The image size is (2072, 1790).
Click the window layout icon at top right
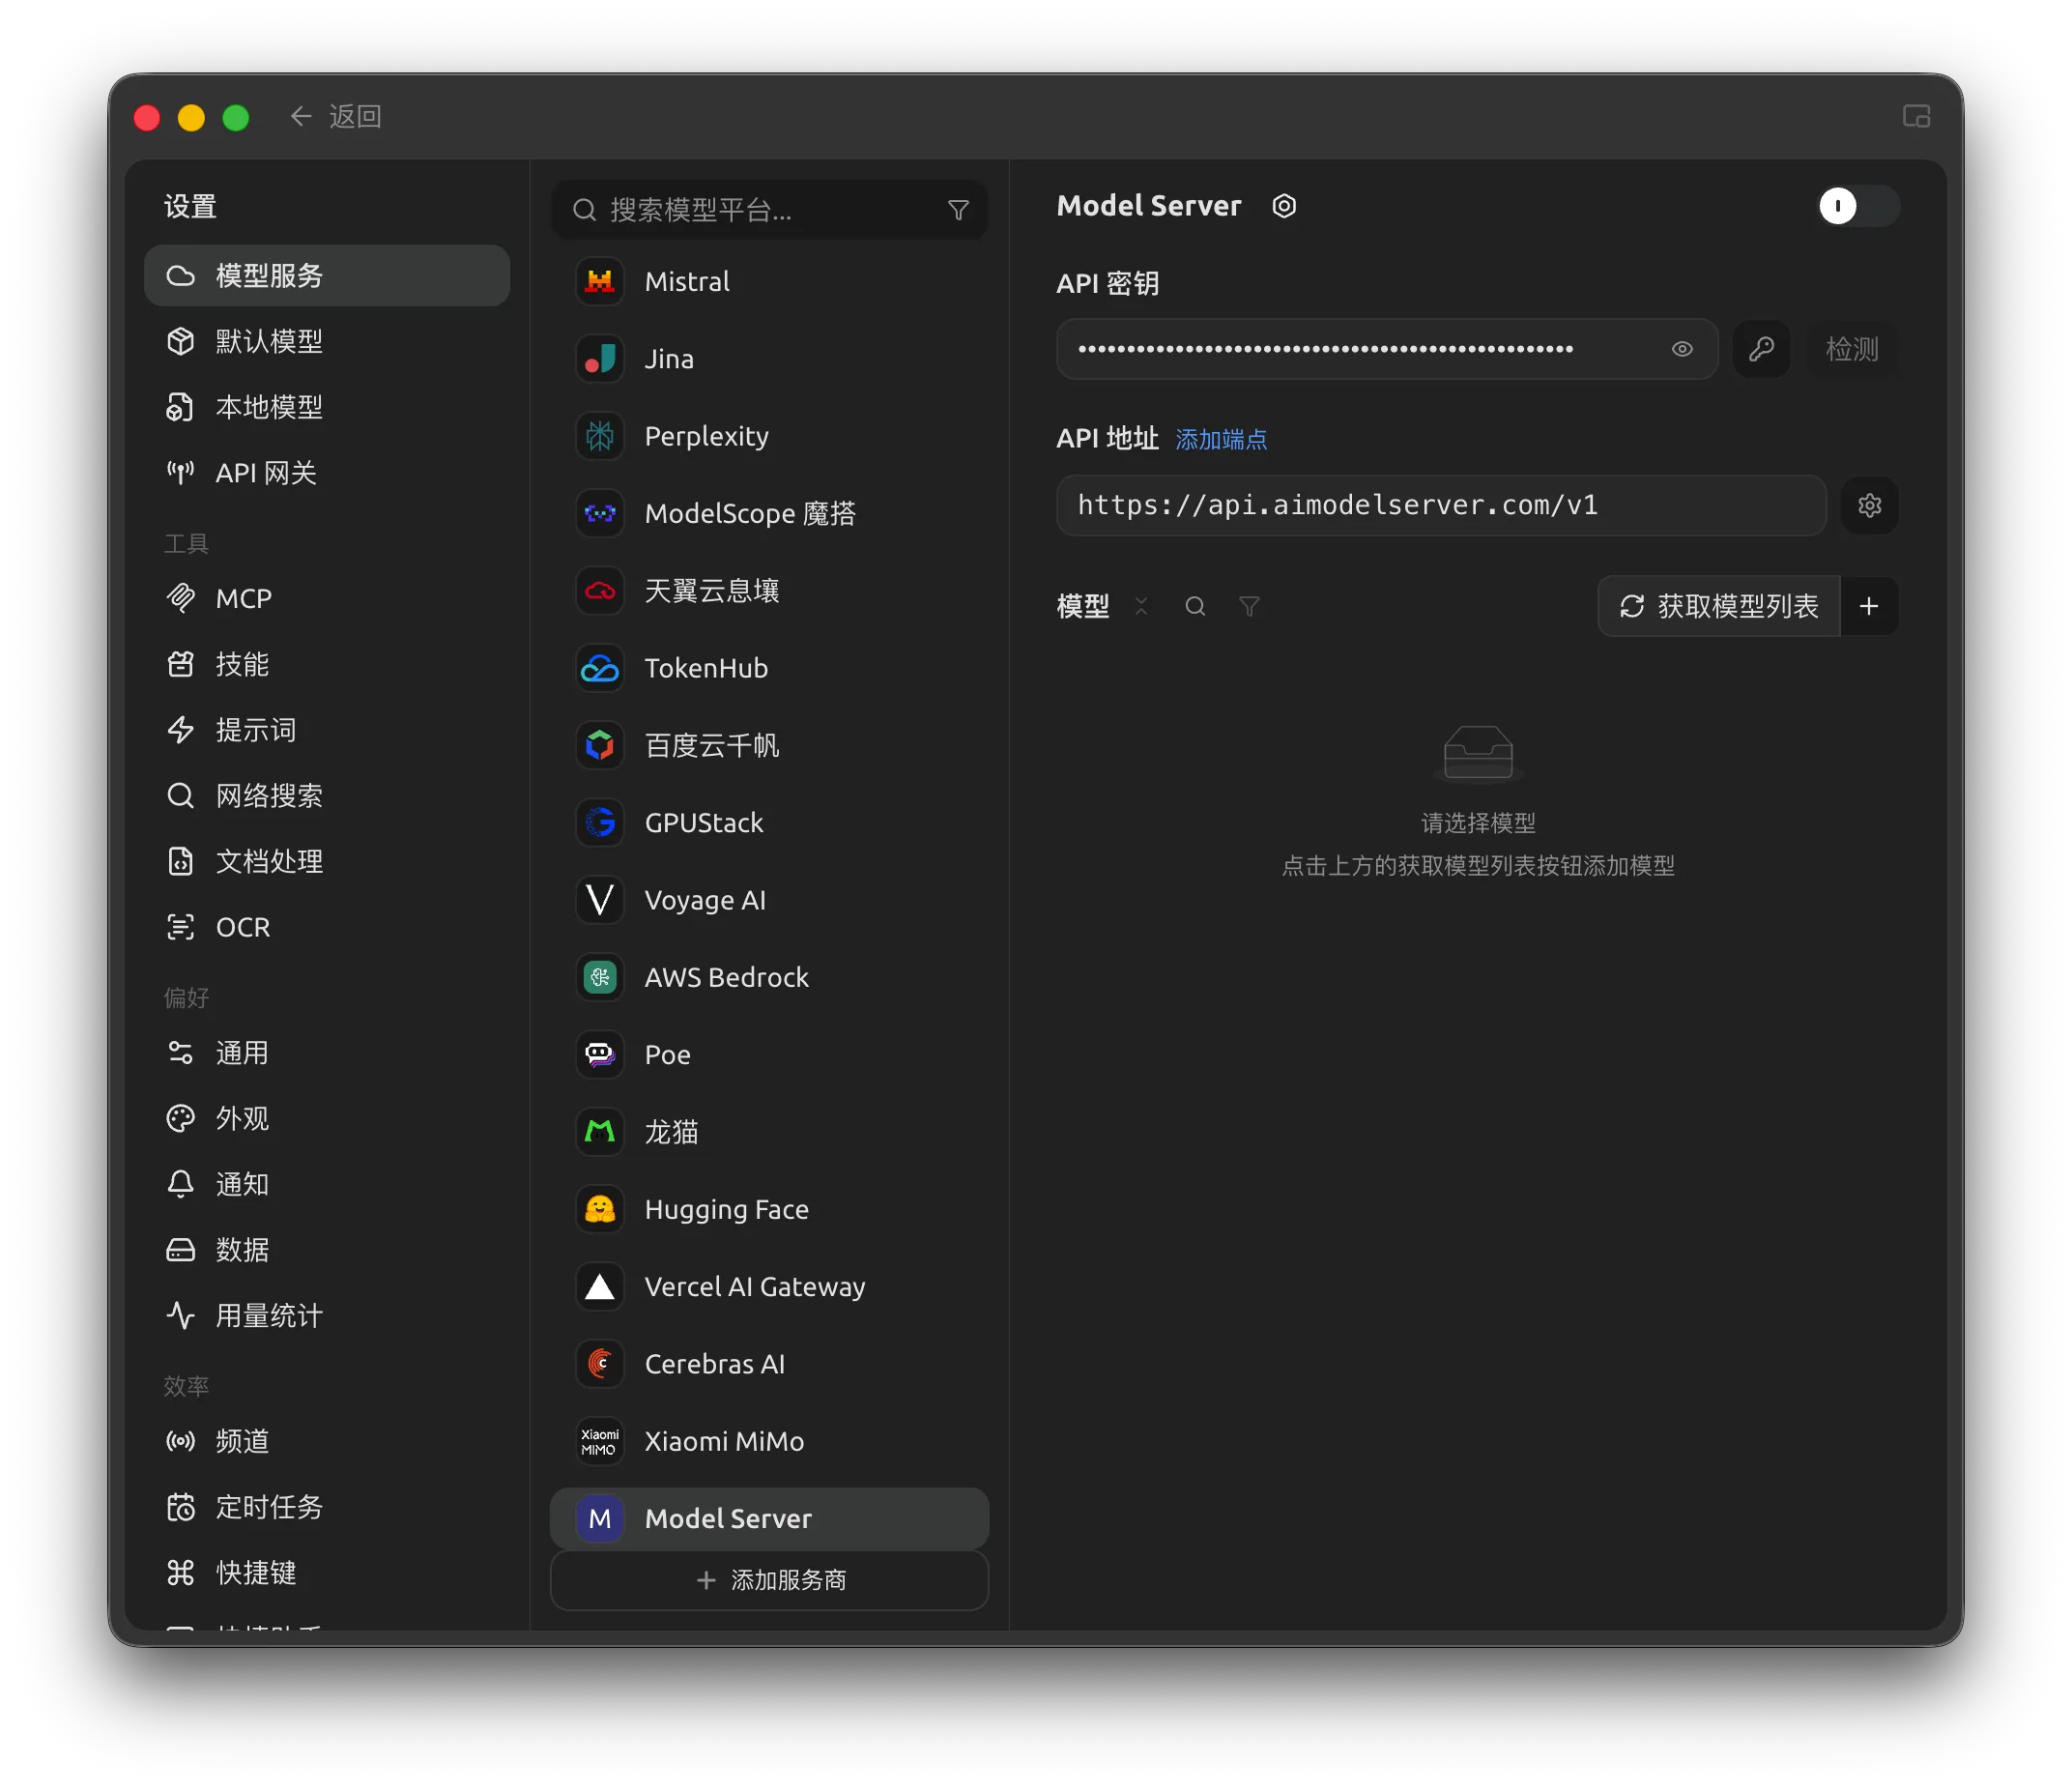click(1916, 116)
